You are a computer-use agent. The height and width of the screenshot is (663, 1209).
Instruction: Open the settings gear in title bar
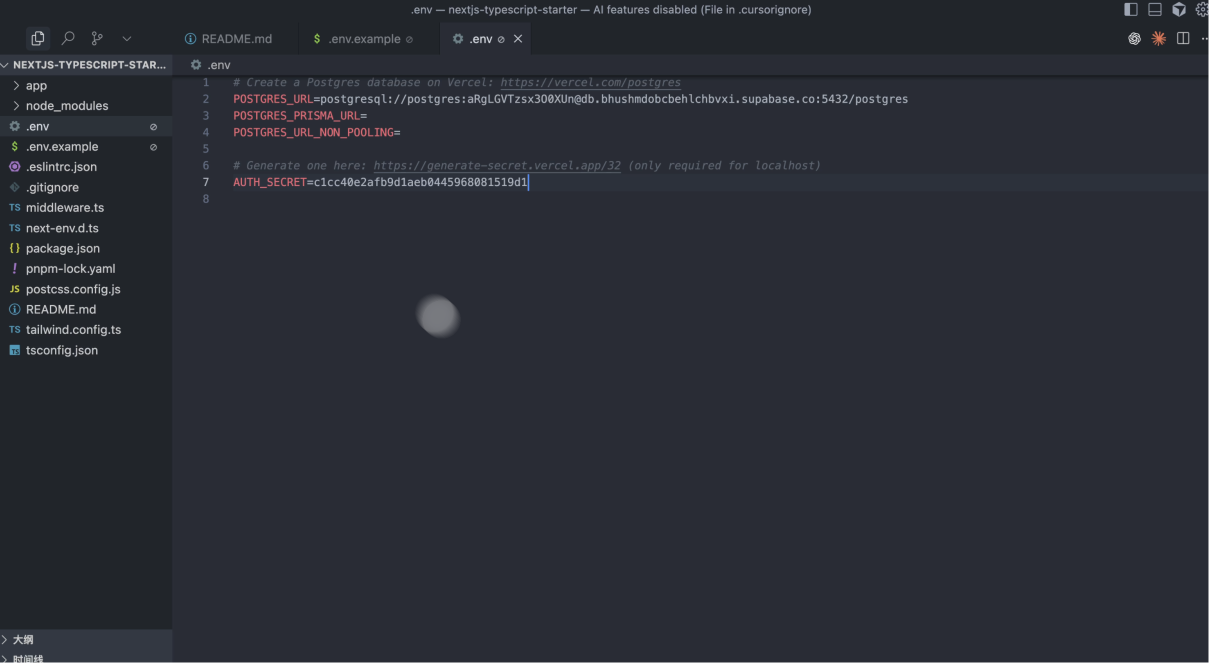1201,10
